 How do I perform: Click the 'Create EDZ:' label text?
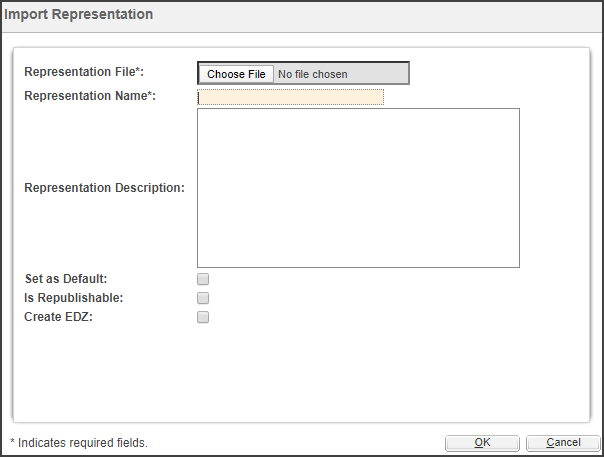59,317
